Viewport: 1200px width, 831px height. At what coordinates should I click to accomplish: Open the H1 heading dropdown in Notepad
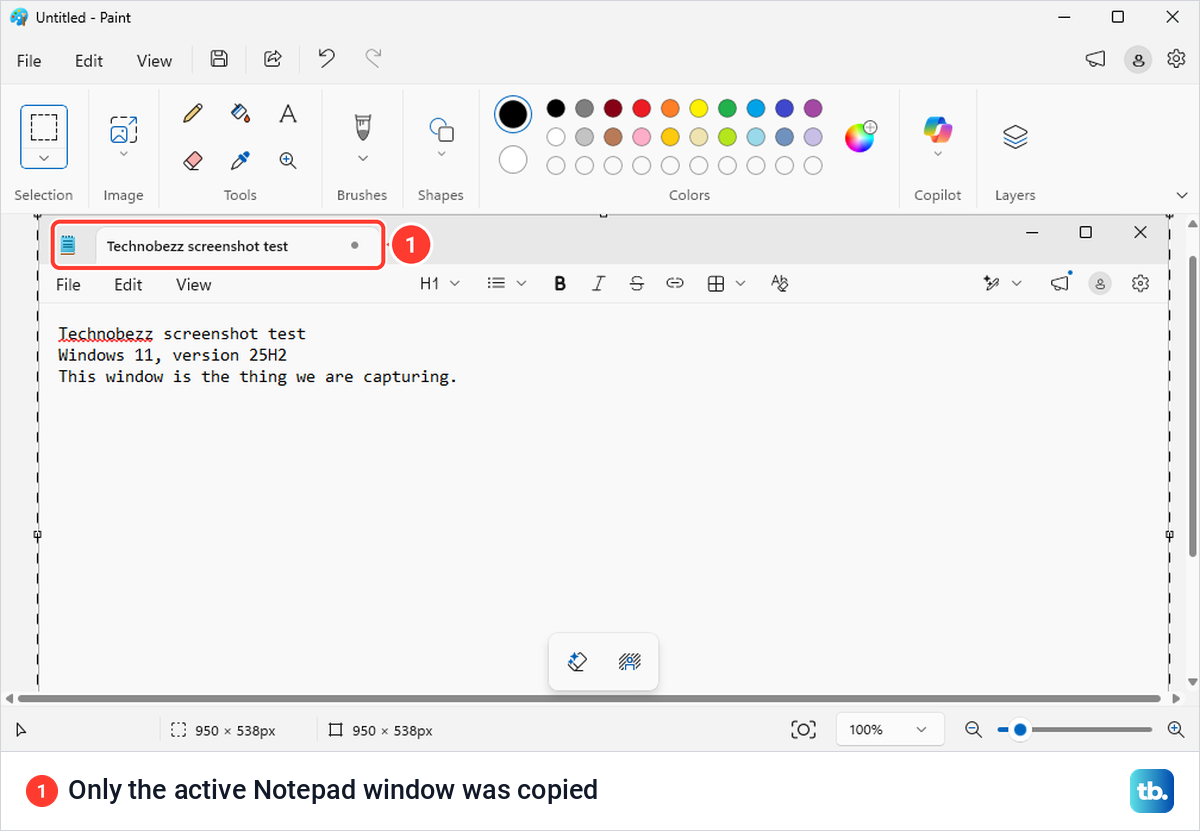(x=440, y=284)
